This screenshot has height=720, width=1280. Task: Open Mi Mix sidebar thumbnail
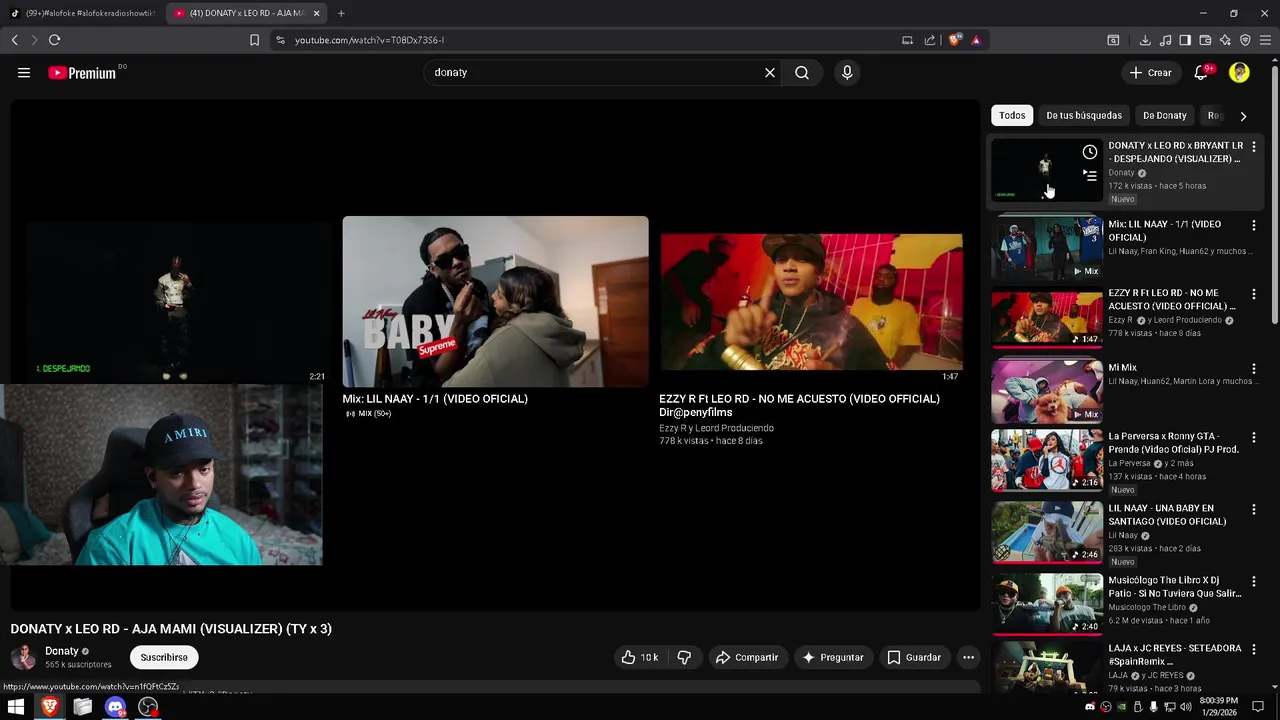1047,391
